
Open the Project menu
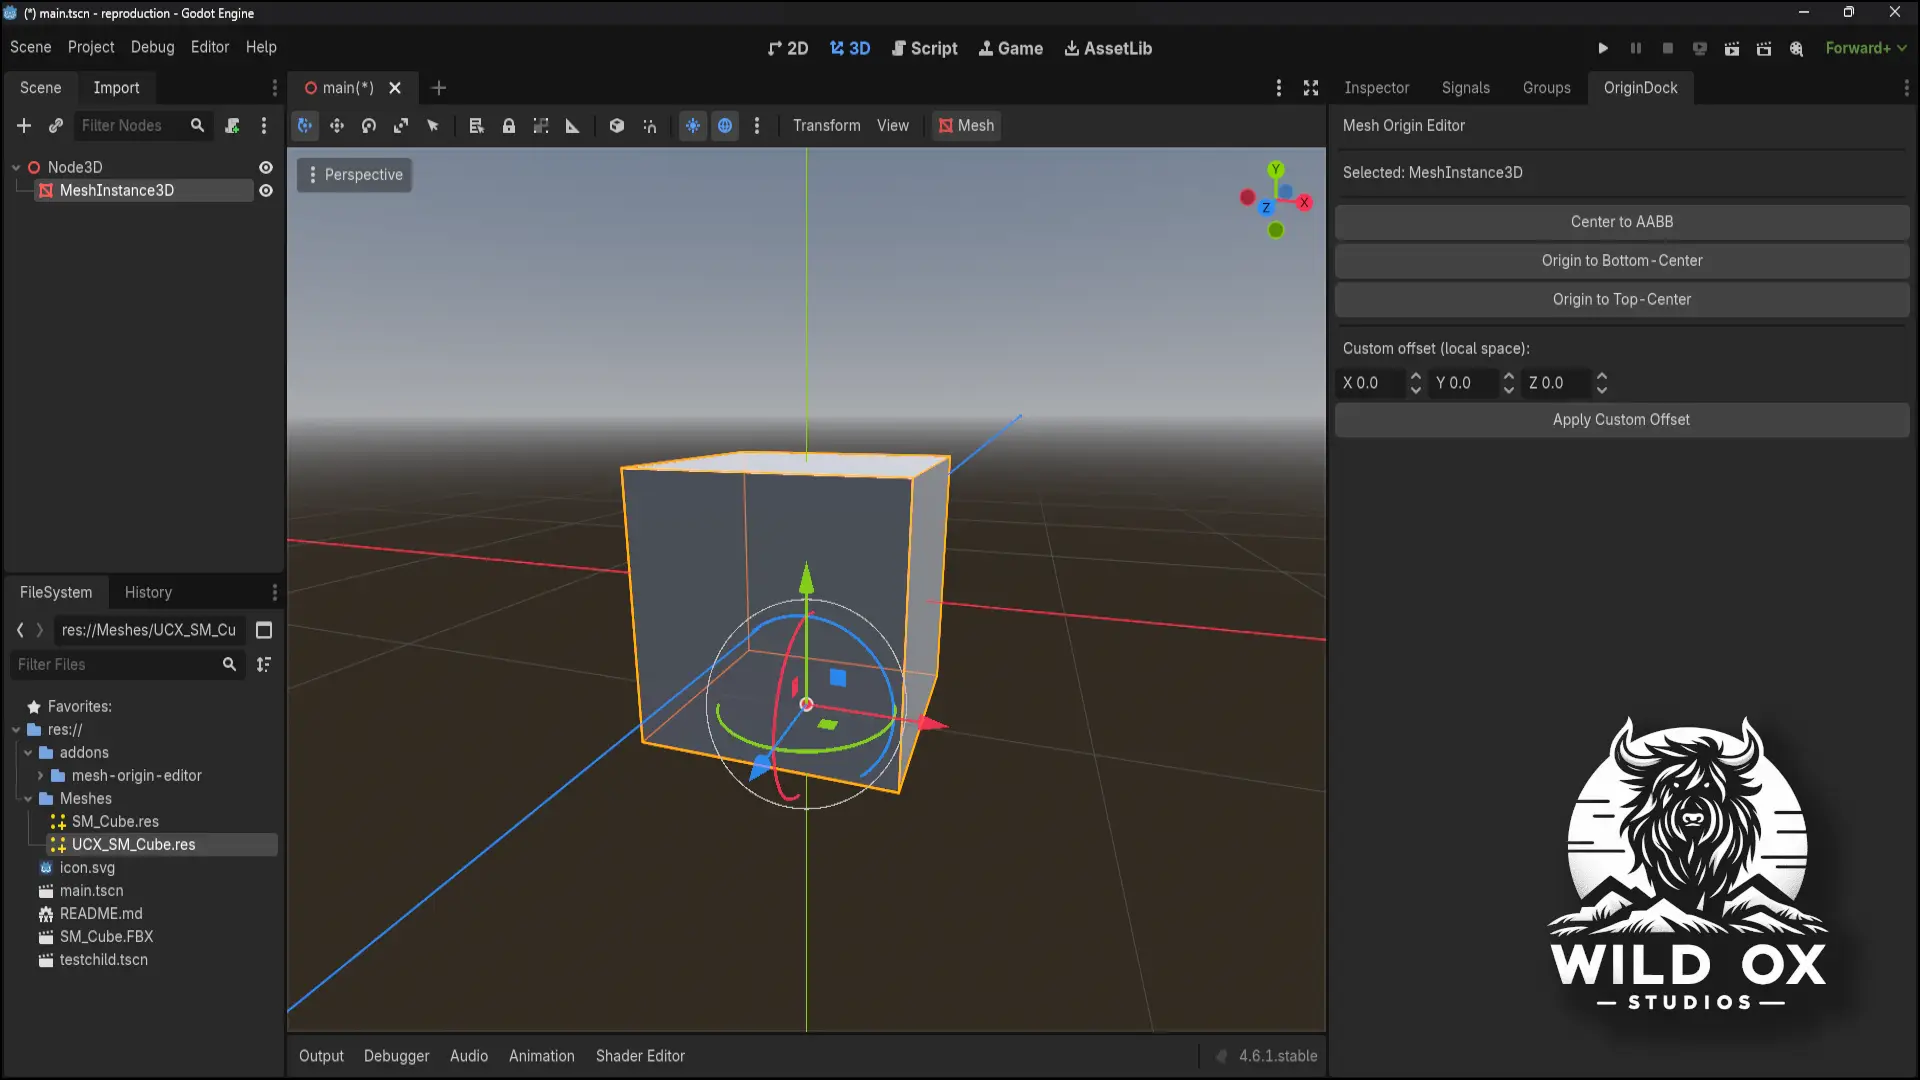pos(91,47)
